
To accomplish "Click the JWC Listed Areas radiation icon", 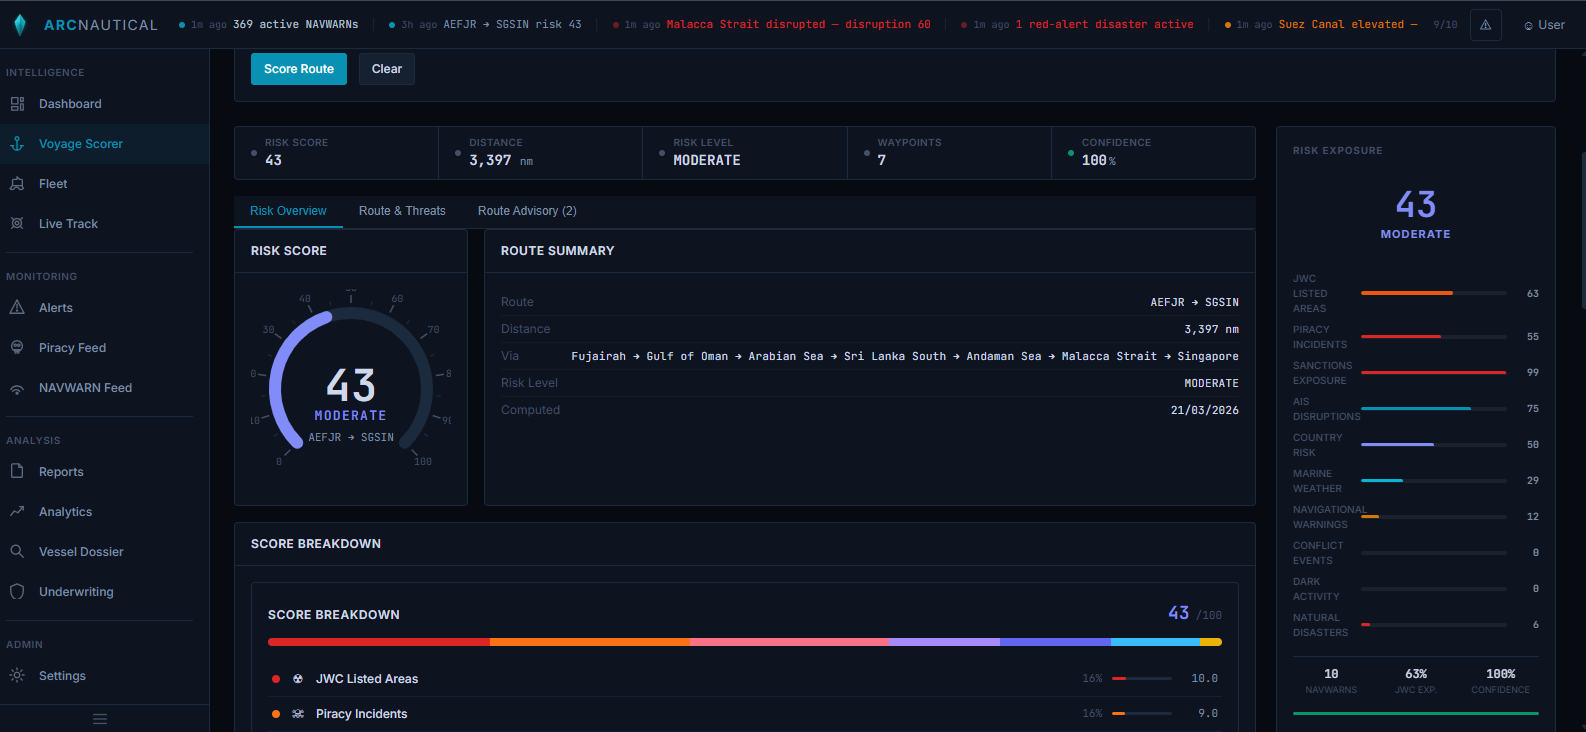I will tap(298, 679).
